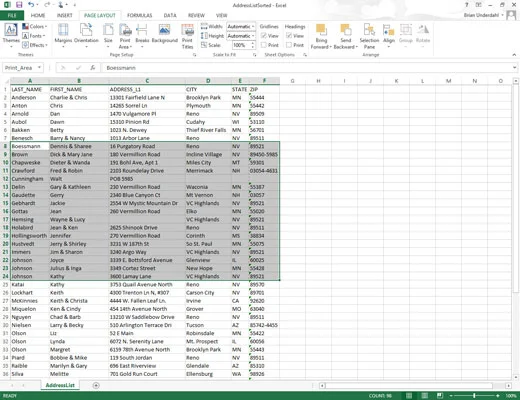Open the Selection Pane
The image size is (520, 400).
coord(369,36)
